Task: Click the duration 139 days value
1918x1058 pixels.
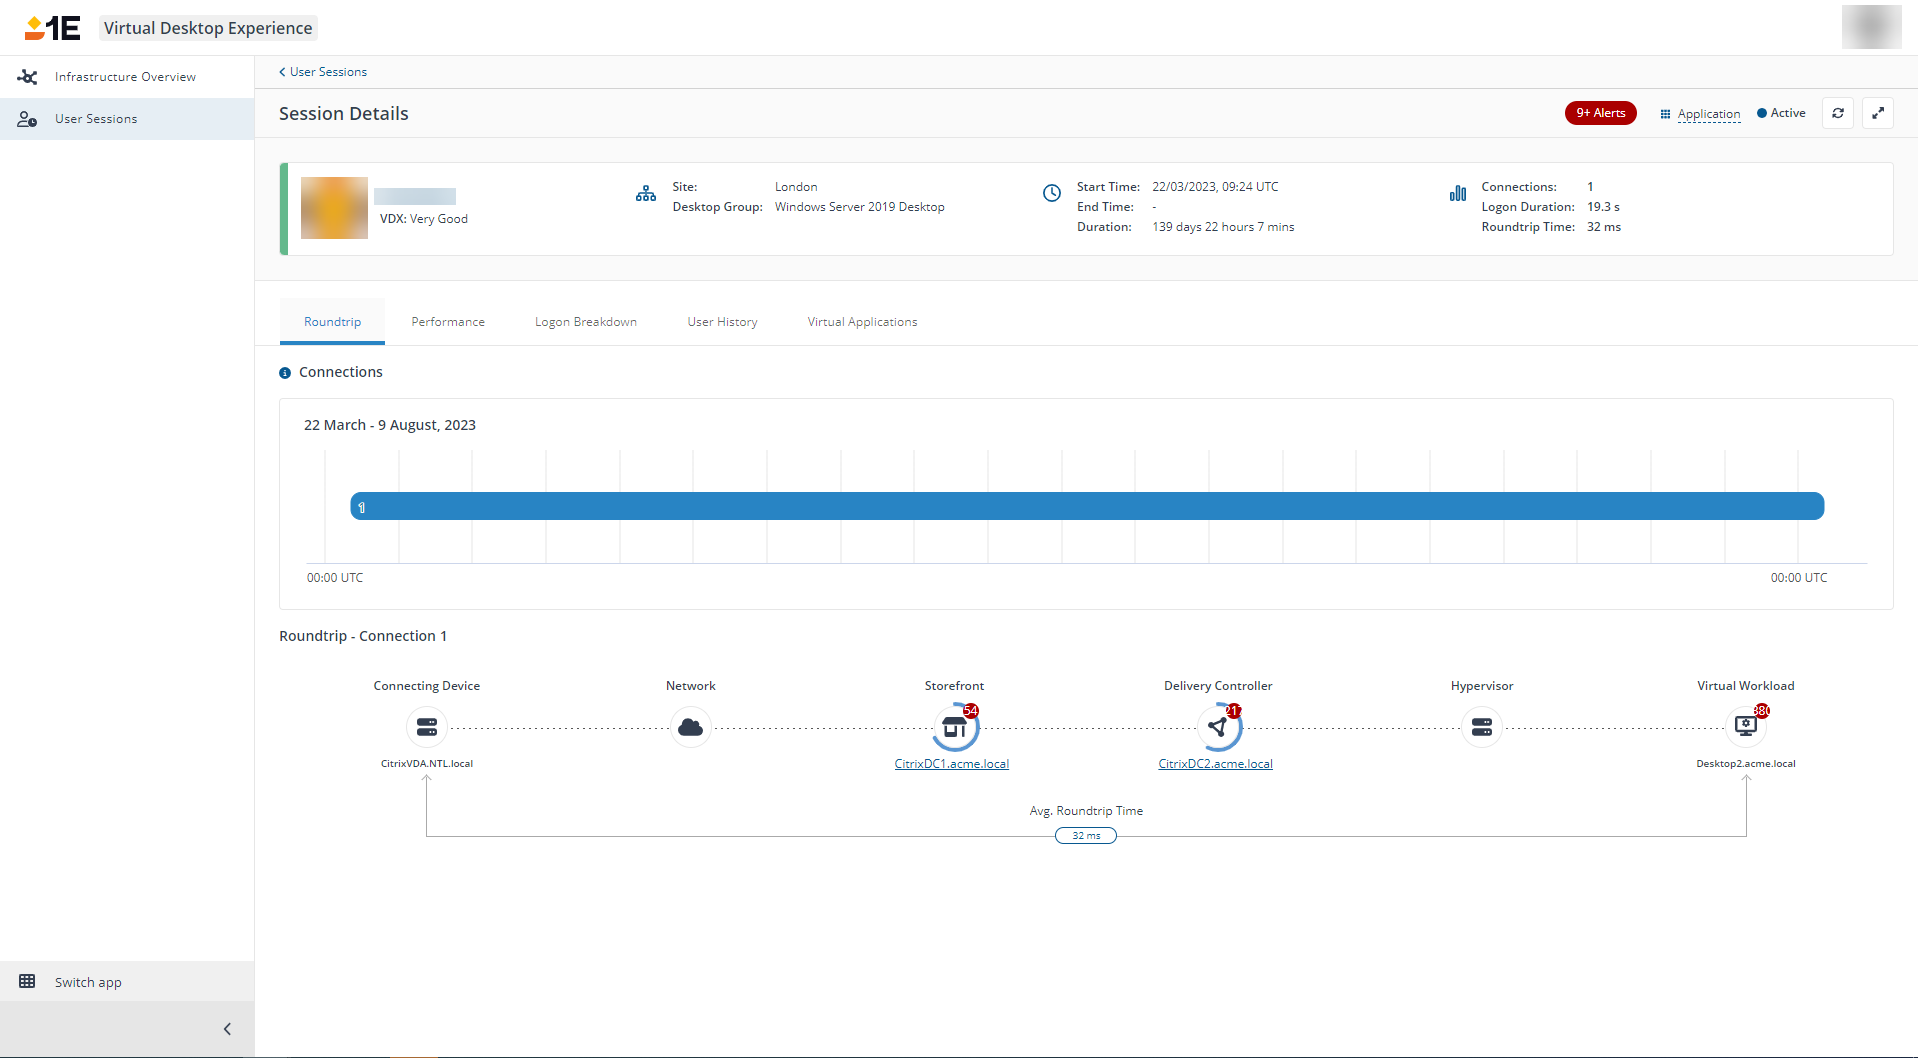Action: [x=1223, y=227]
